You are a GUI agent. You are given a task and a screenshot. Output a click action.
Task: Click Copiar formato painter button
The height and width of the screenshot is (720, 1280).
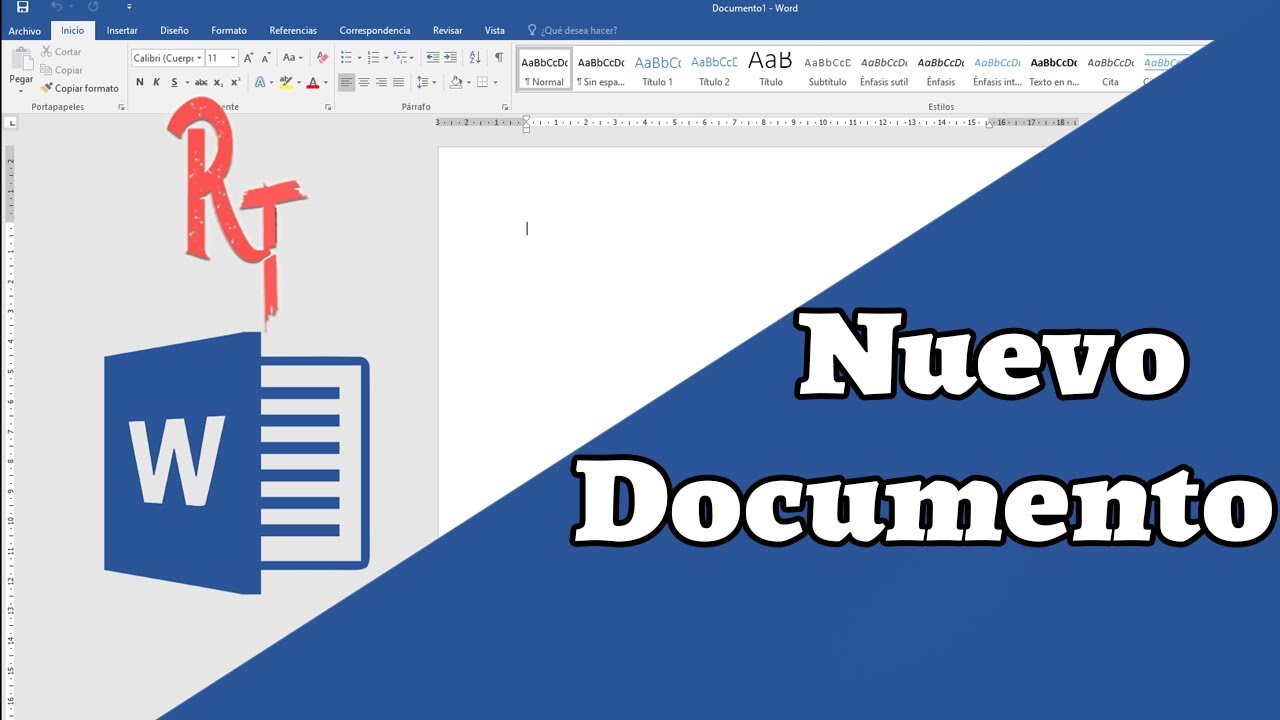tap(79, 88)
